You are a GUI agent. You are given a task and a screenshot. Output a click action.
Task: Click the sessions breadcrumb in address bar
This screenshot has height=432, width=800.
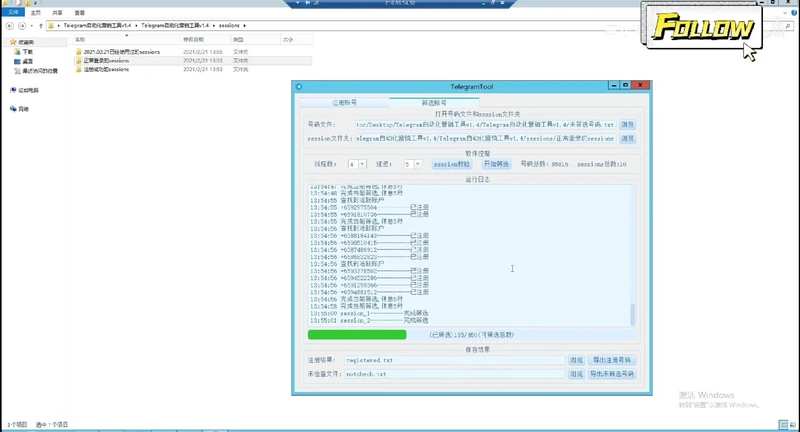tap(229, 26)
